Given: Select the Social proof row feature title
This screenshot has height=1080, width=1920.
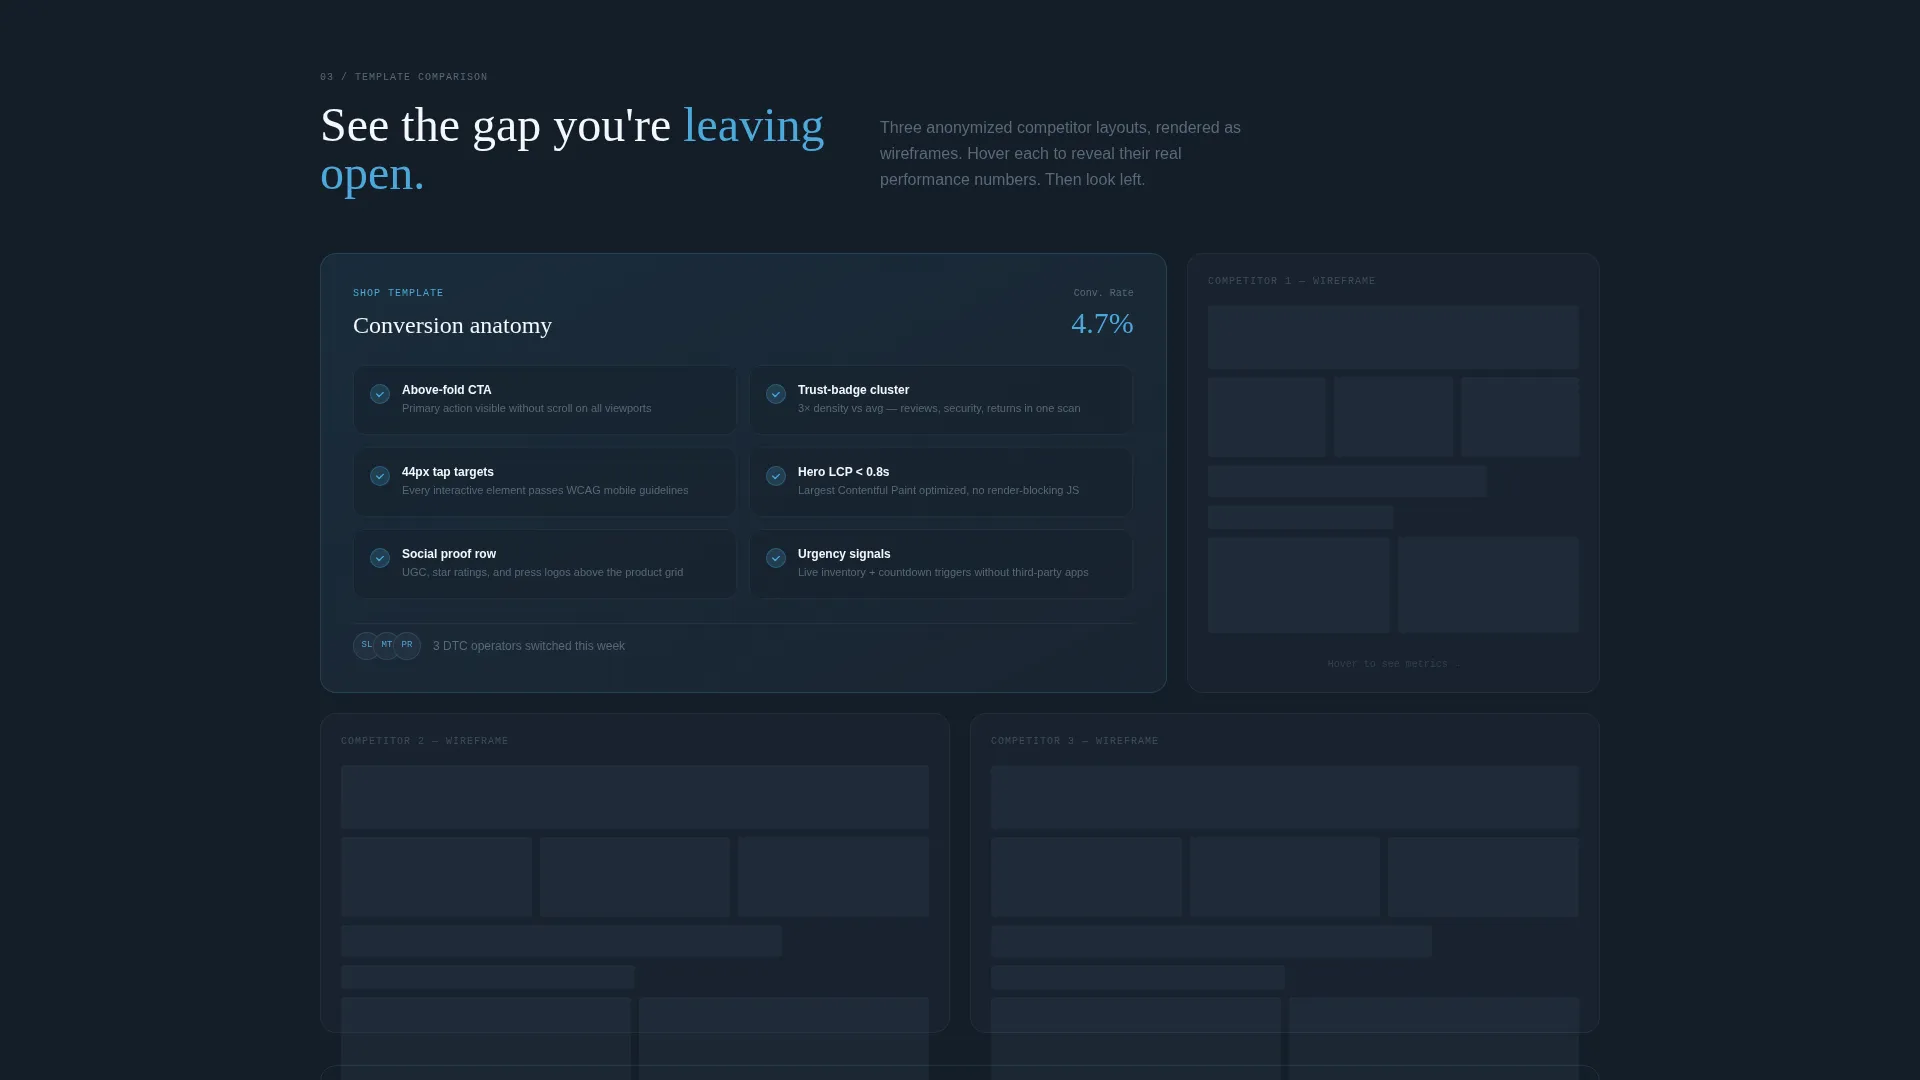Looking at the screenshot, I should tap(449, 554).
